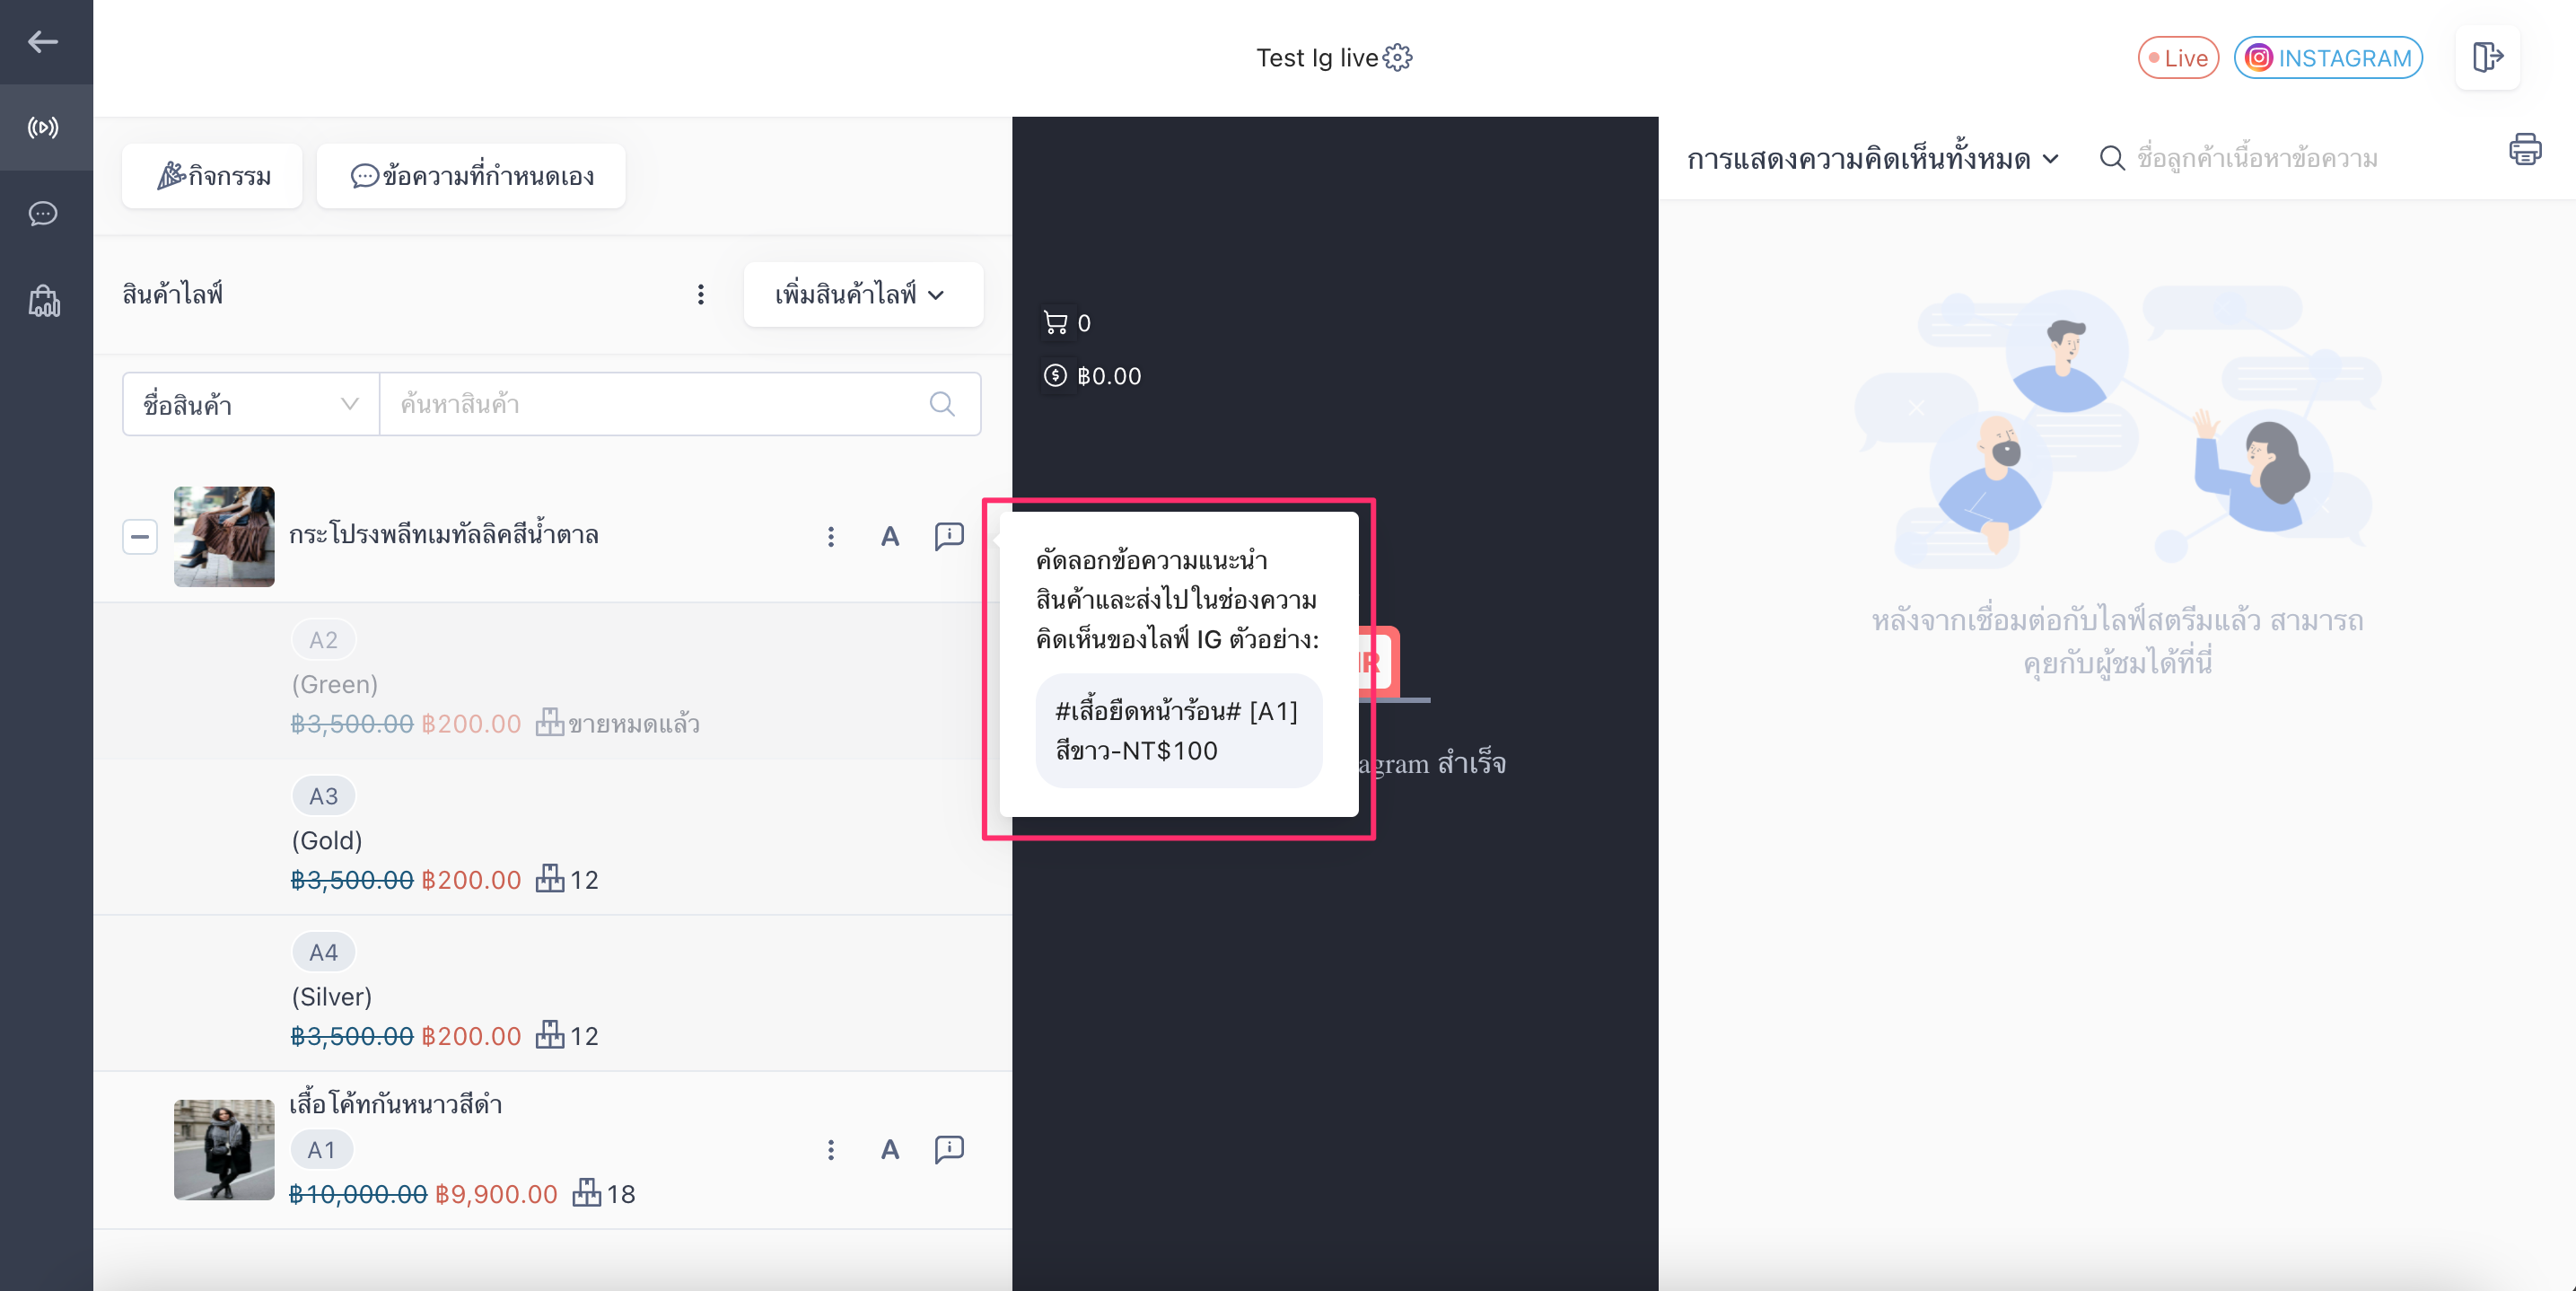Click the A keyword icon for กระโปรงพลีทเมทัลลิคสีน้ำตาล
The width and height of the screenshot is (2576, 1291).
pyautogui.click(x=889, y=537)
